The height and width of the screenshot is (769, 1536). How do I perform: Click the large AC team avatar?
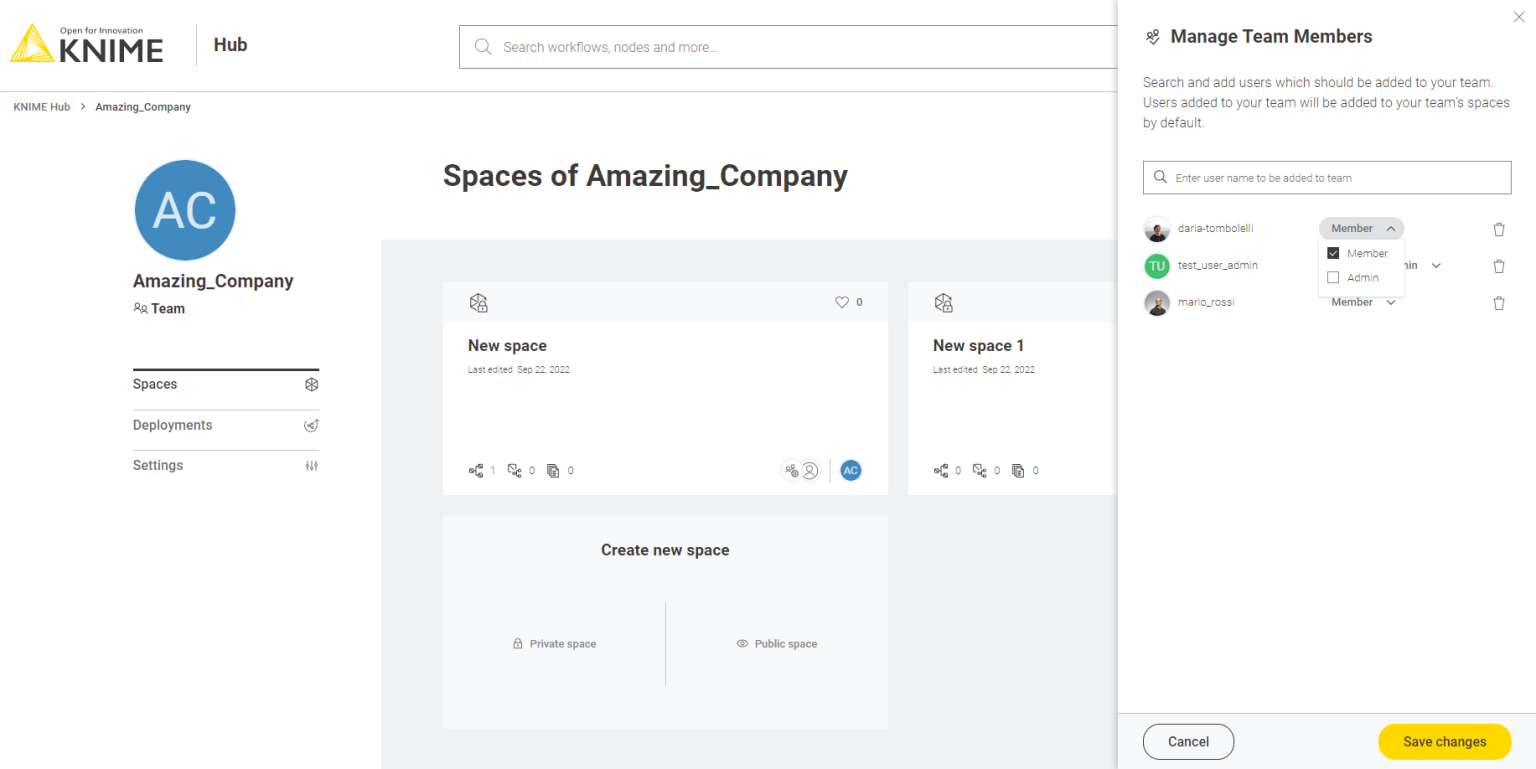coord(185,210)
